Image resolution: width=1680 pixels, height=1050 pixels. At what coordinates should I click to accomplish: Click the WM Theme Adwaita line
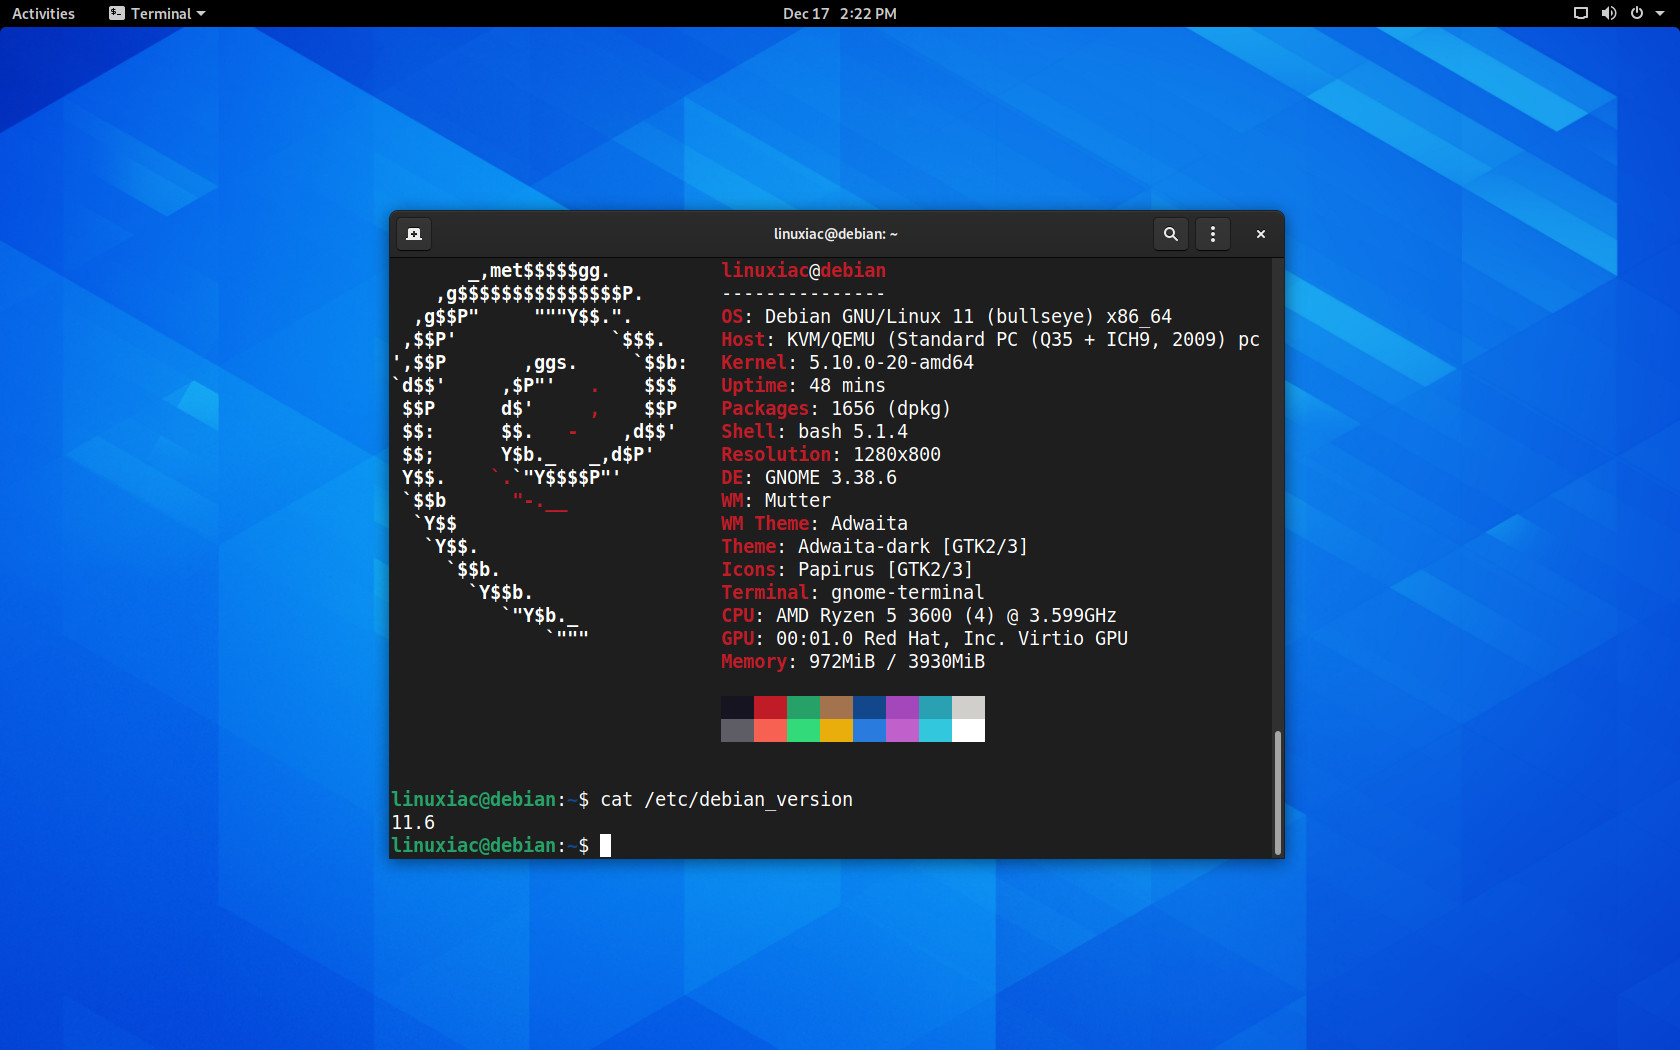coord(814,524)
